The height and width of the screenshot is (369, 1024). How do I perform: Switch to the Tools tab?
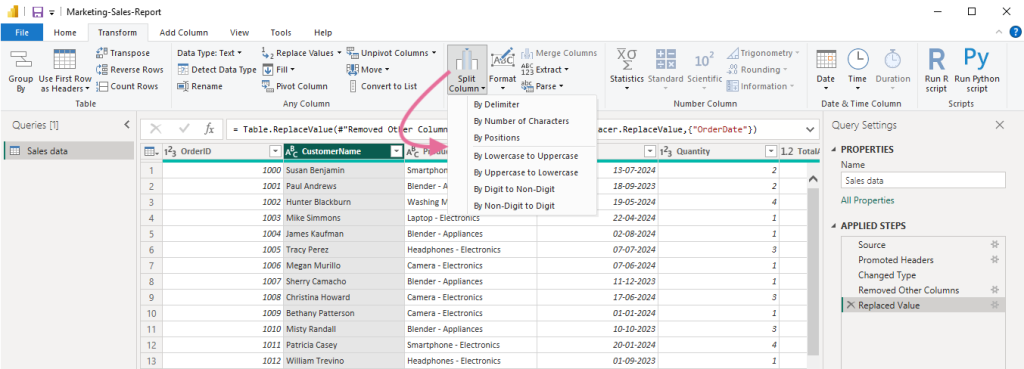point(281,32)
